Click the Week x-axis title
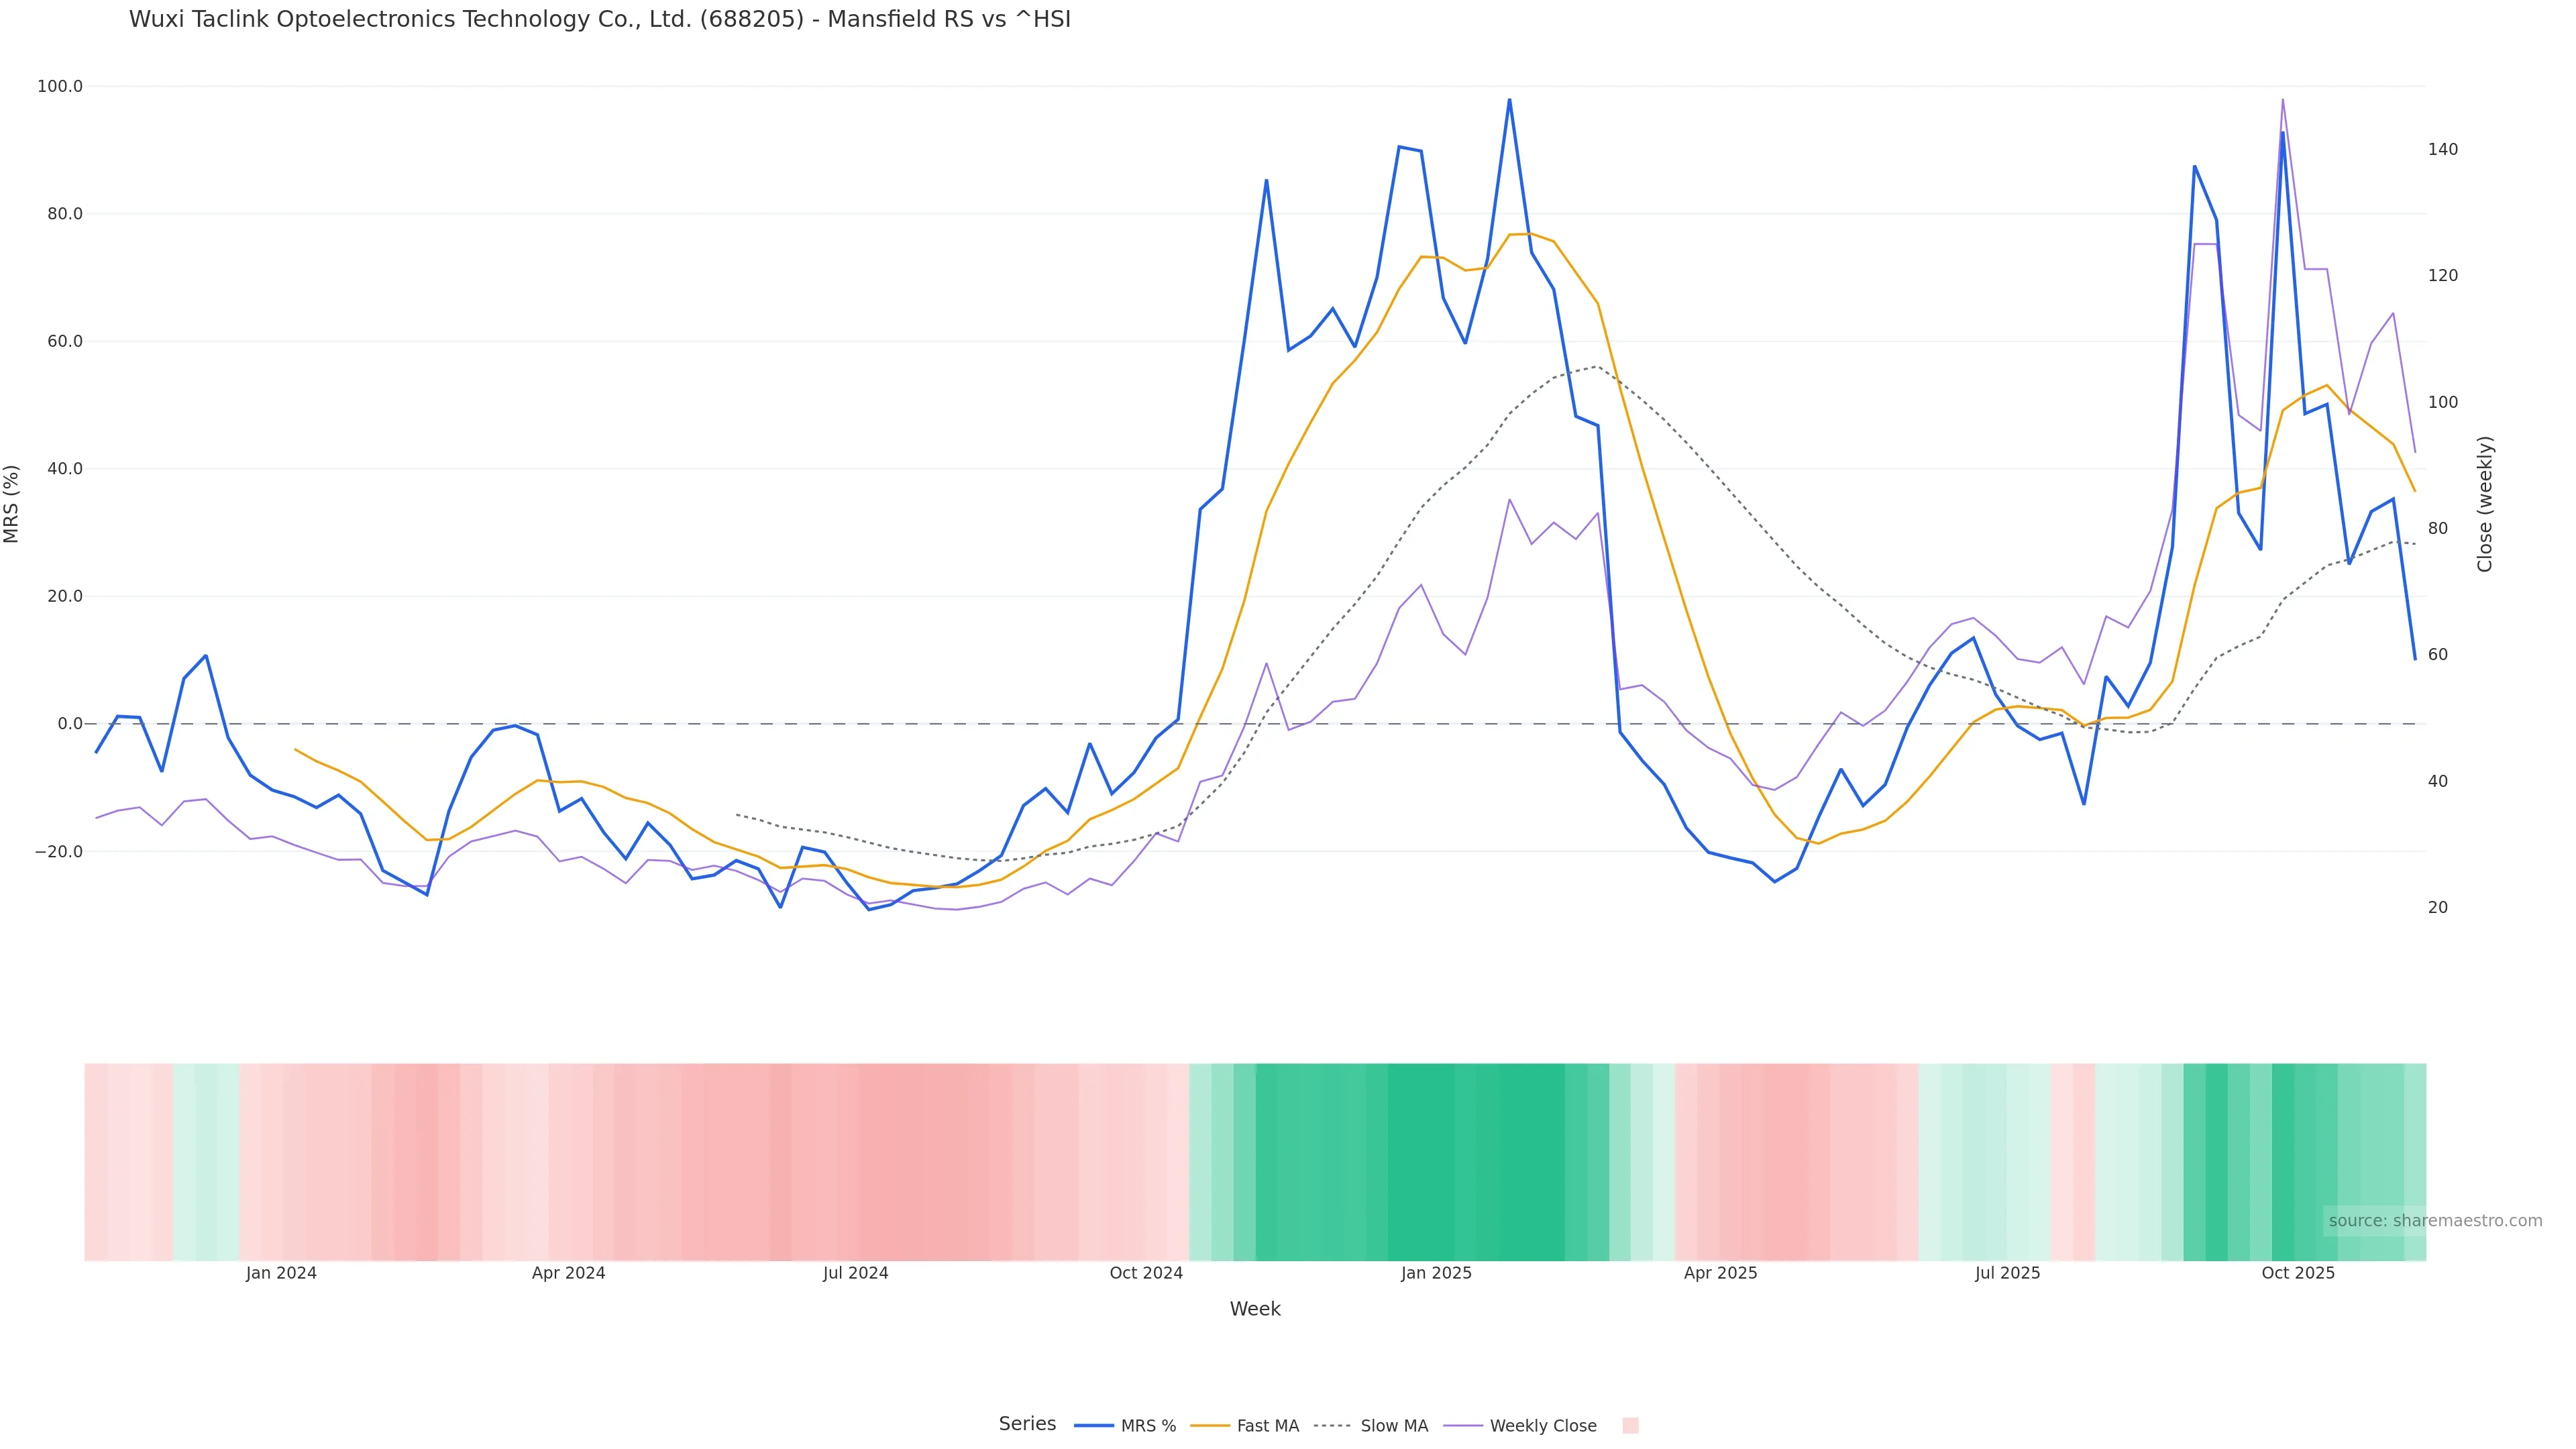2576x1449 pixels. [x=1255, y=1309]
